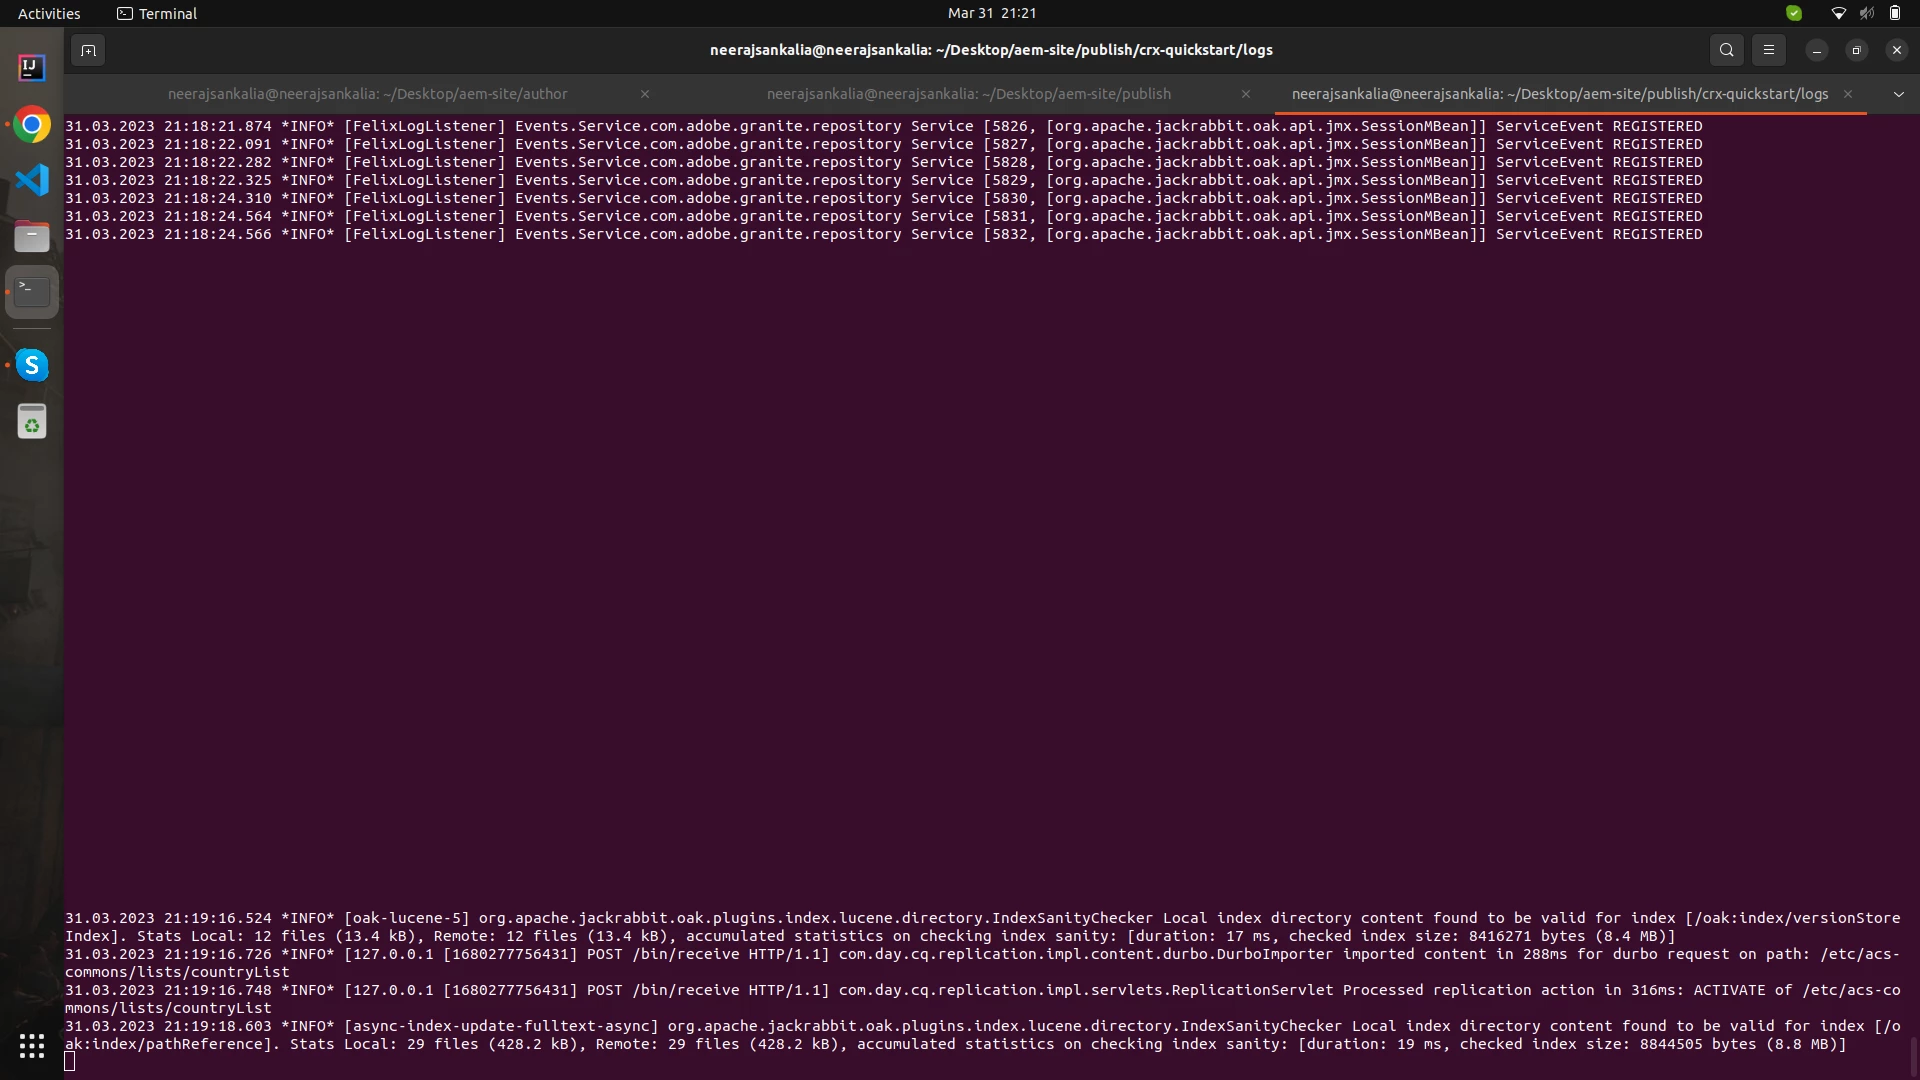Viewport: 1920px width, 1080px height.
Task: Open Skype from dock
Action: click(32, 365)
